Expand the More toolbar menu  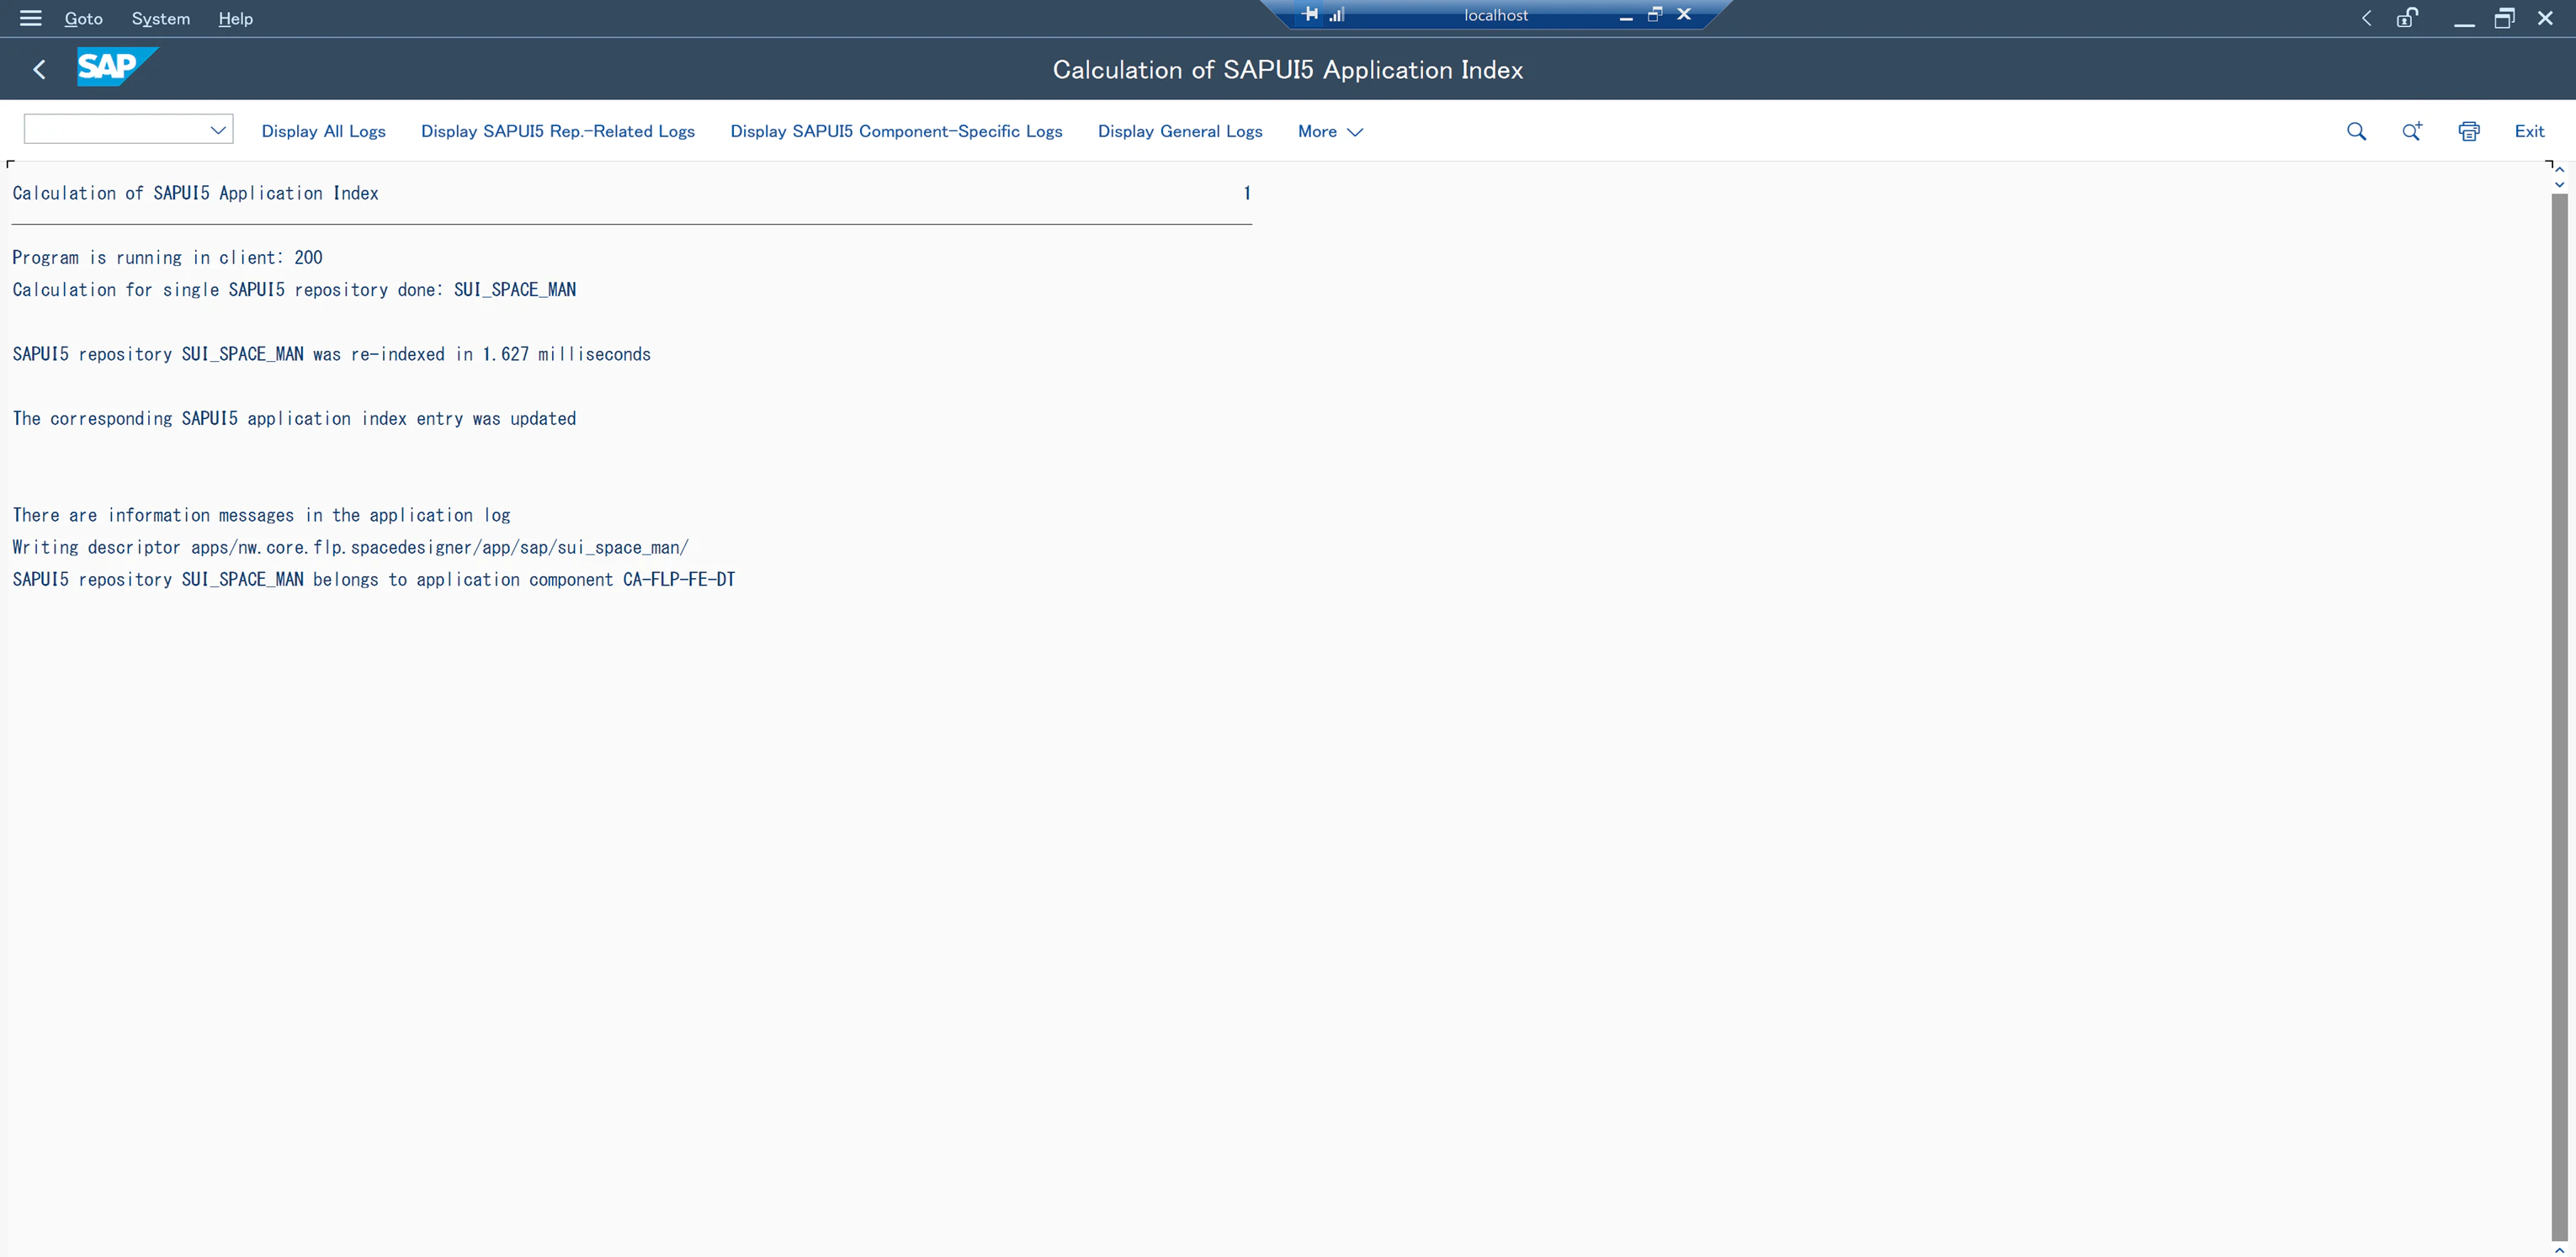[1330, 131]
